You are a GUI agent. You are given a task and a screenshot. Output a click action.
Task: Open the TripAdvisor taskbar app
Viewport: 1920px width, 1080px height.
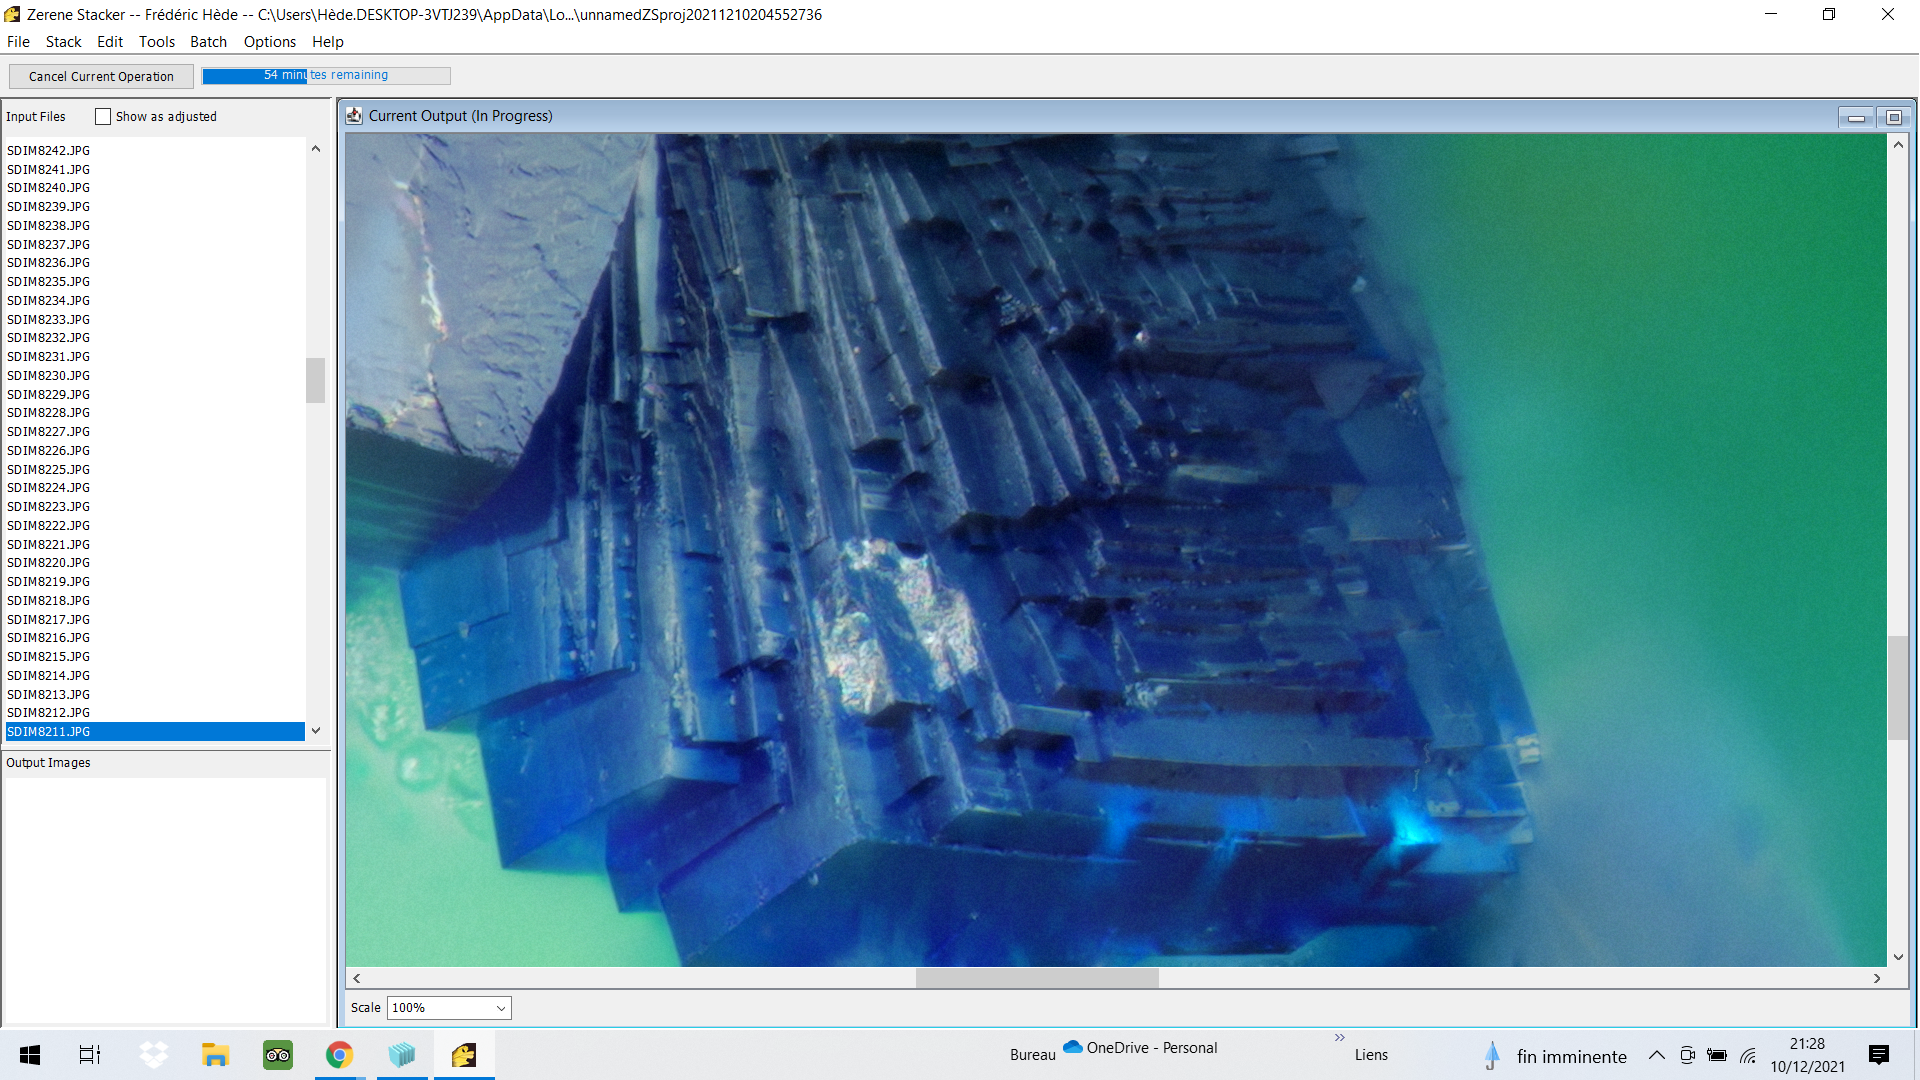point(277,1055)
